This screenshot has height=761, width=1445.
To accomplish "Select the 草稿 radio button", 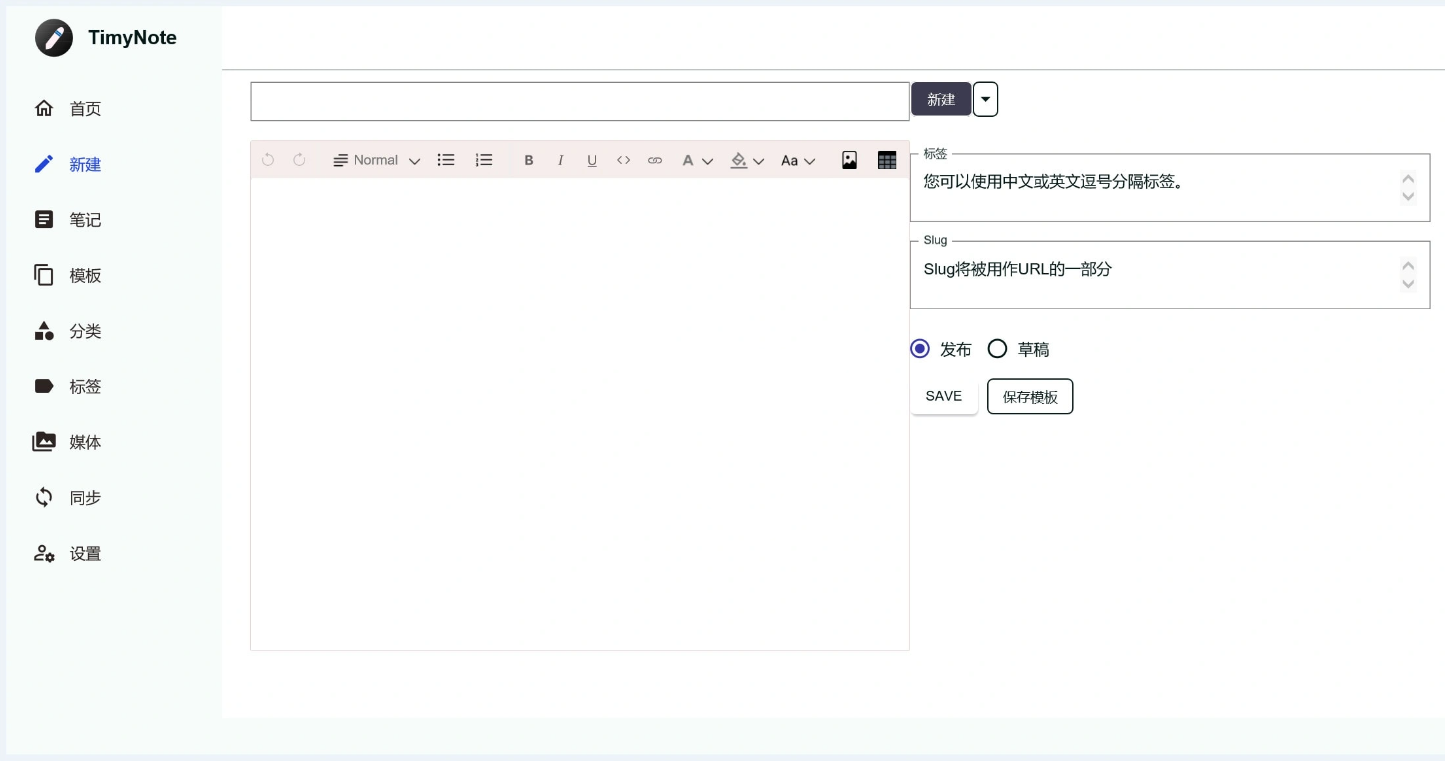I will pyautogui.click(x=997, y=349).
